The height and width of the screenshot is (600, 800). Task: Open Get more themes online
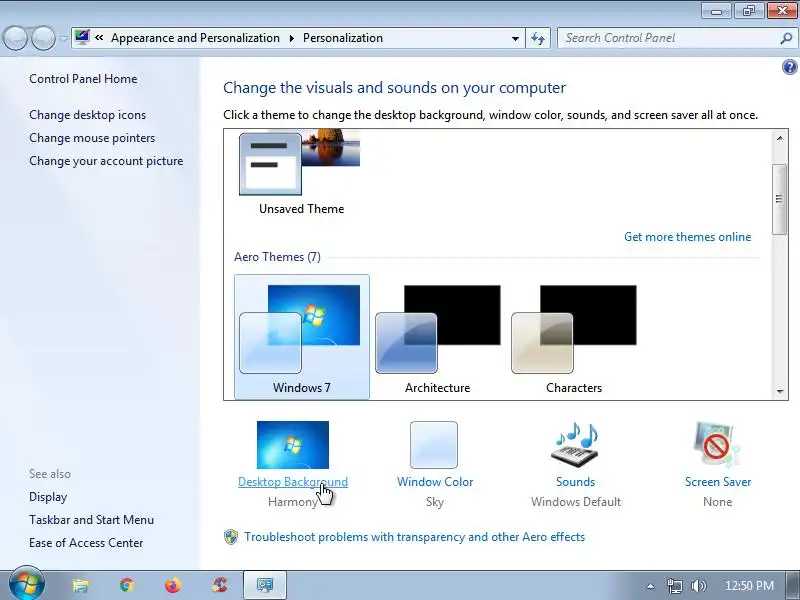pyautogui.click(x=687, y=237)
